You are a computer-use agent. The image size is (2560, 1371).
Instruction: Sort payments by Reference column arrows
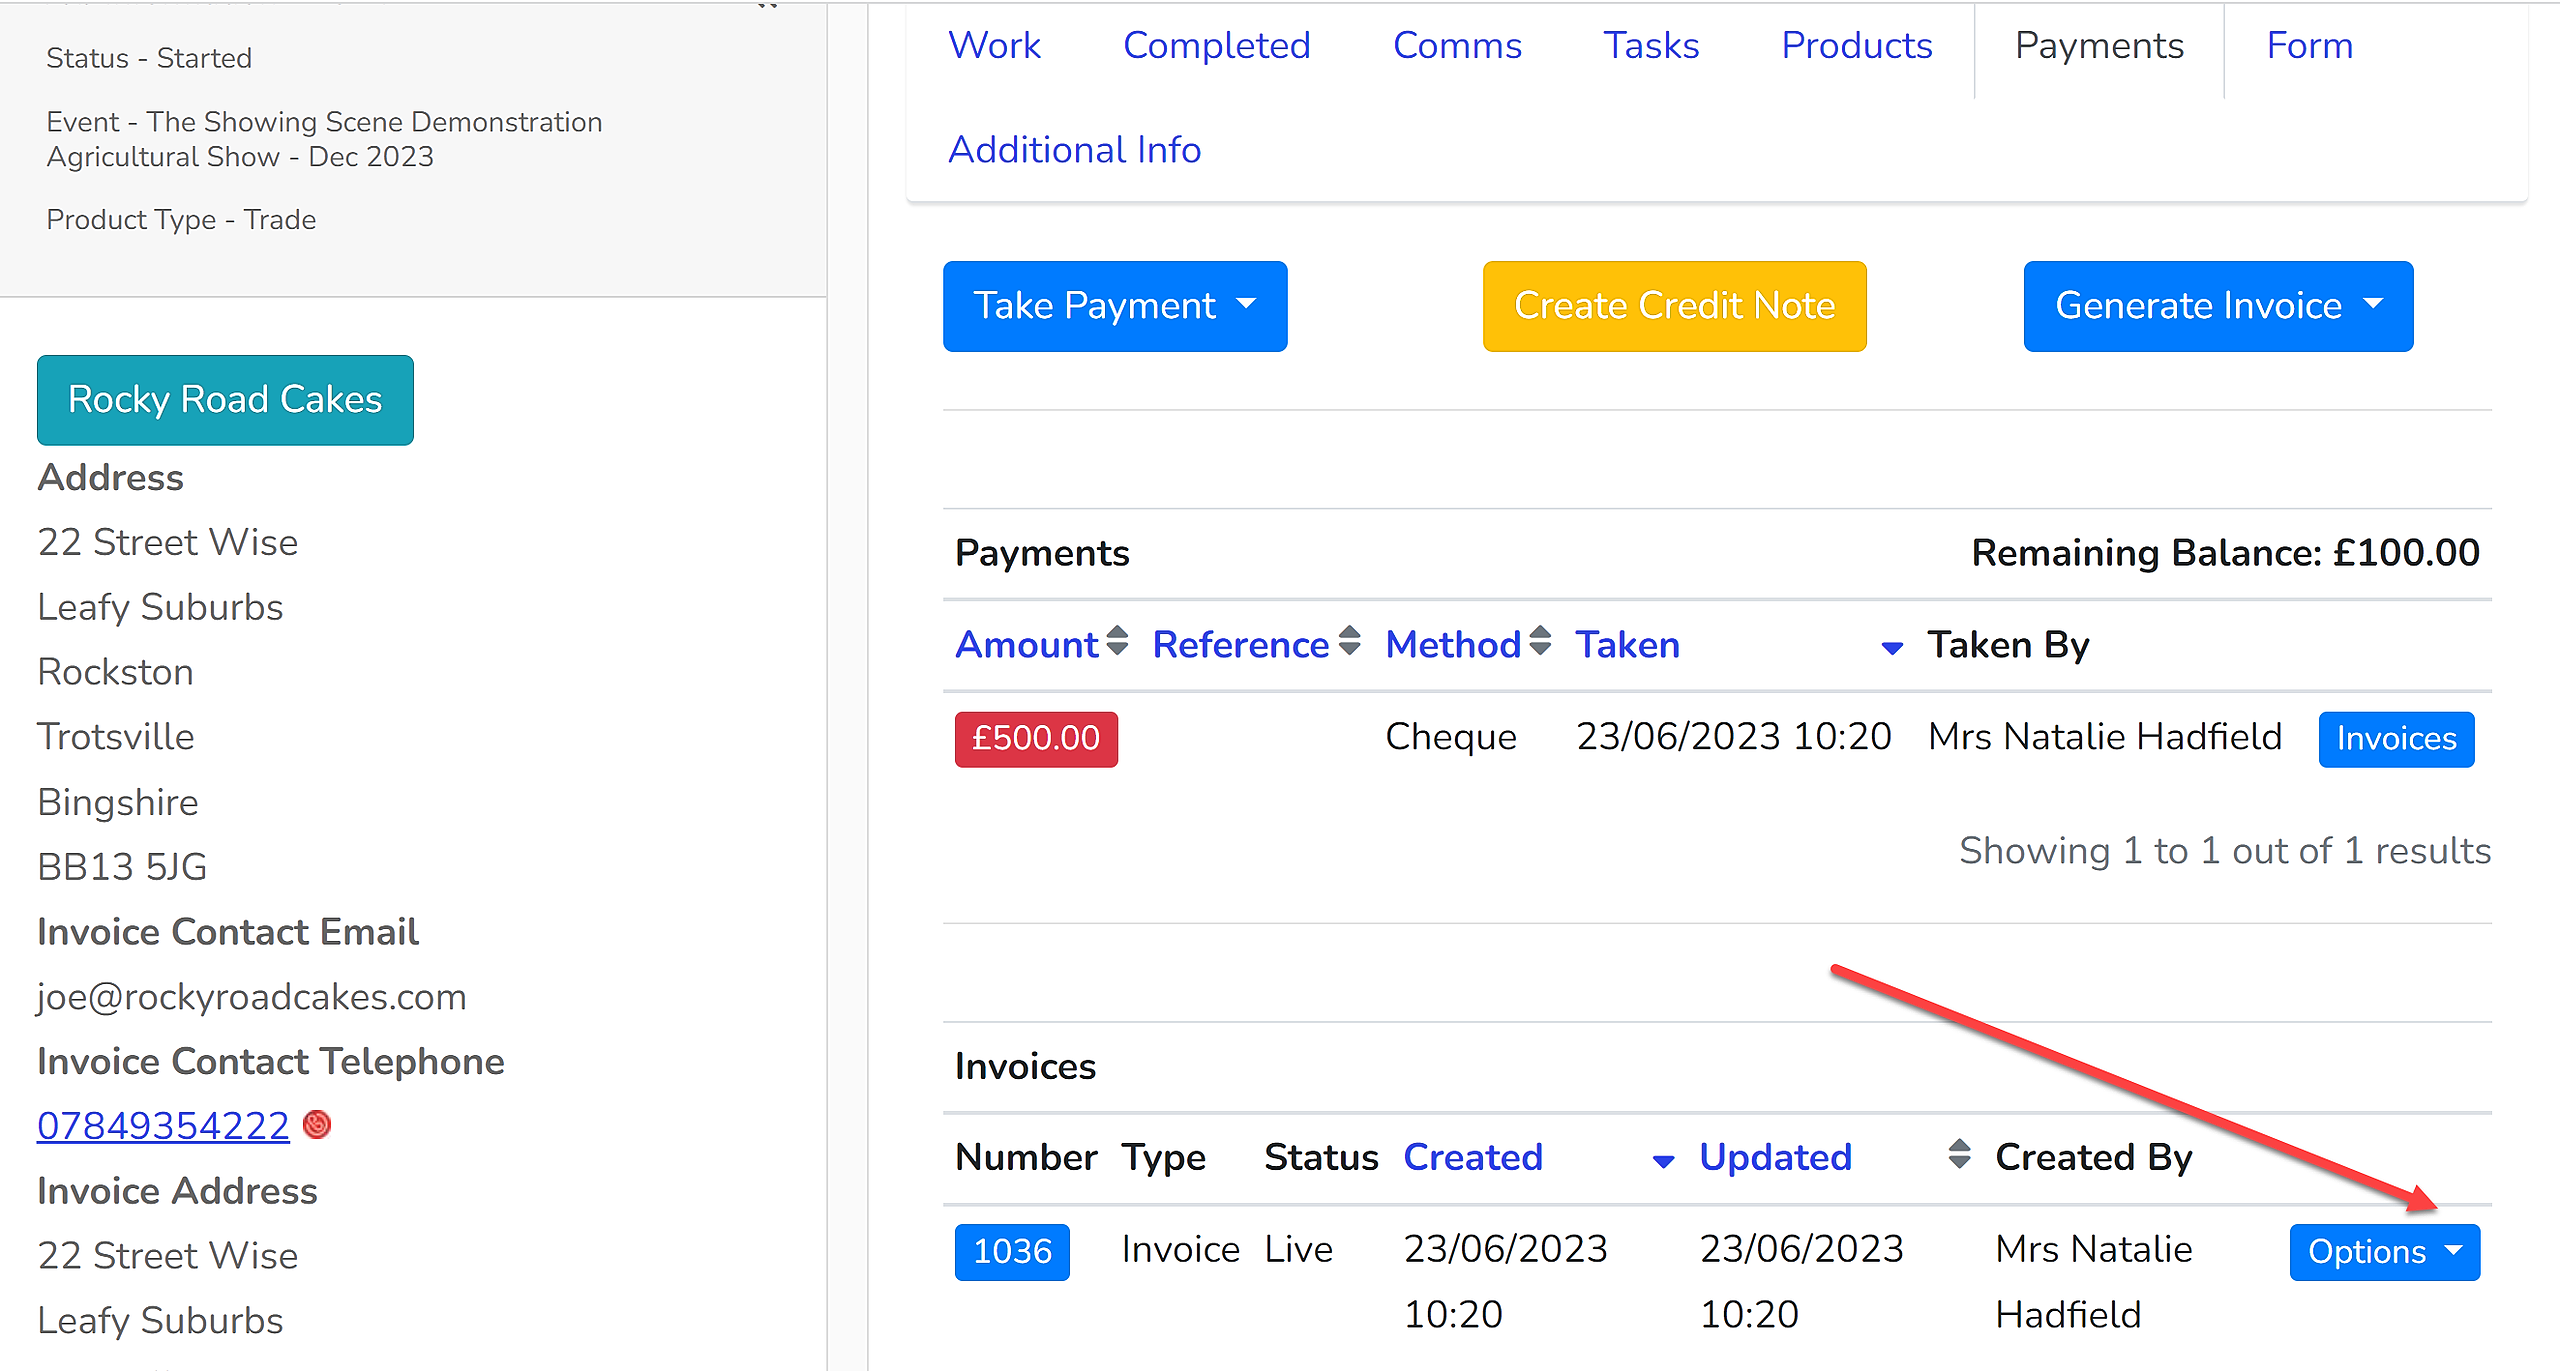coord(1350,641)
